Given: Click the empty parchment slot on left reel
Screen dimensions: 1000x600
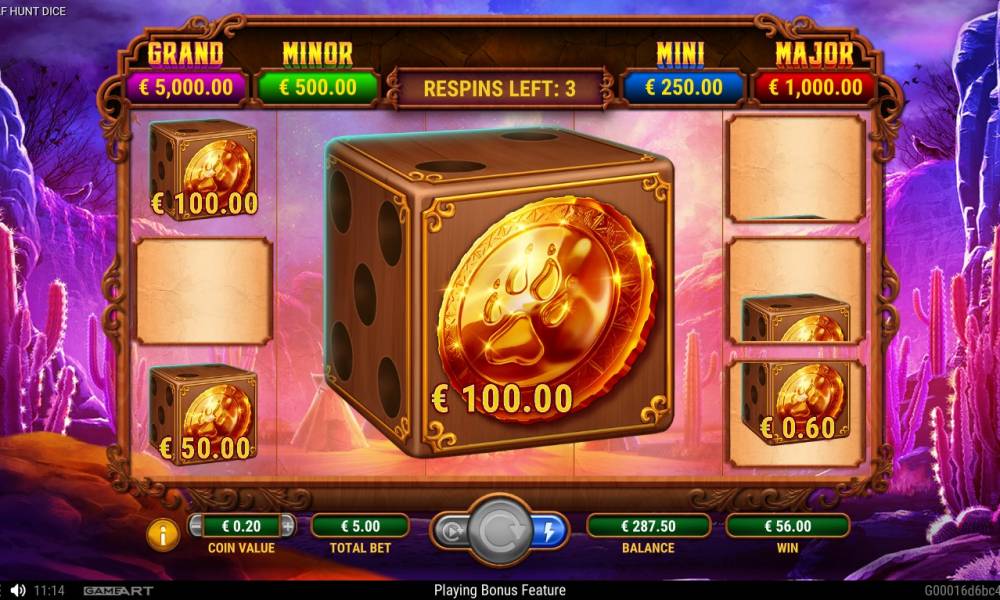Looking at the screenshot, I should pyautogui.click(x=204, y=291).
